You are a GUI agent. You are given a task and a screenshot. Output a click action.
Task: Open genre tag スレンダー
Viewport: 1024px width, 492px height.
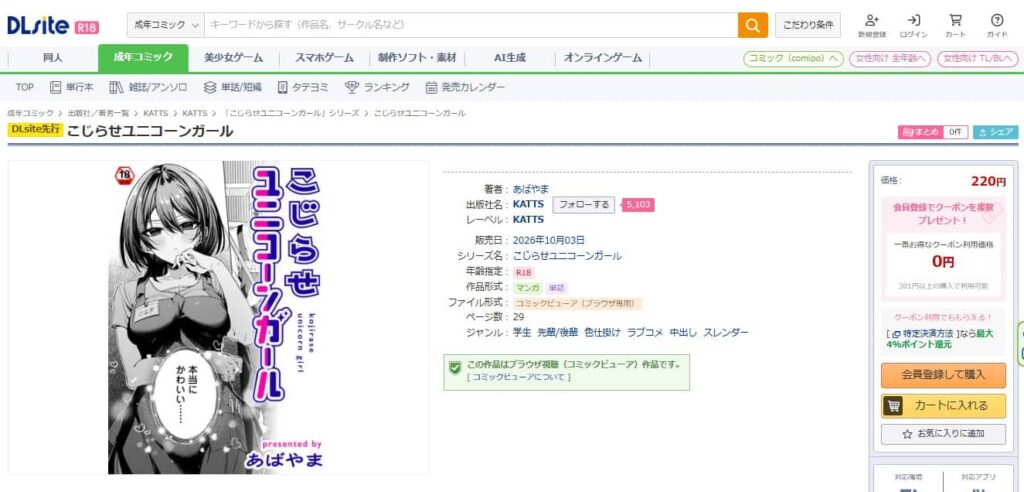point(726,333)
